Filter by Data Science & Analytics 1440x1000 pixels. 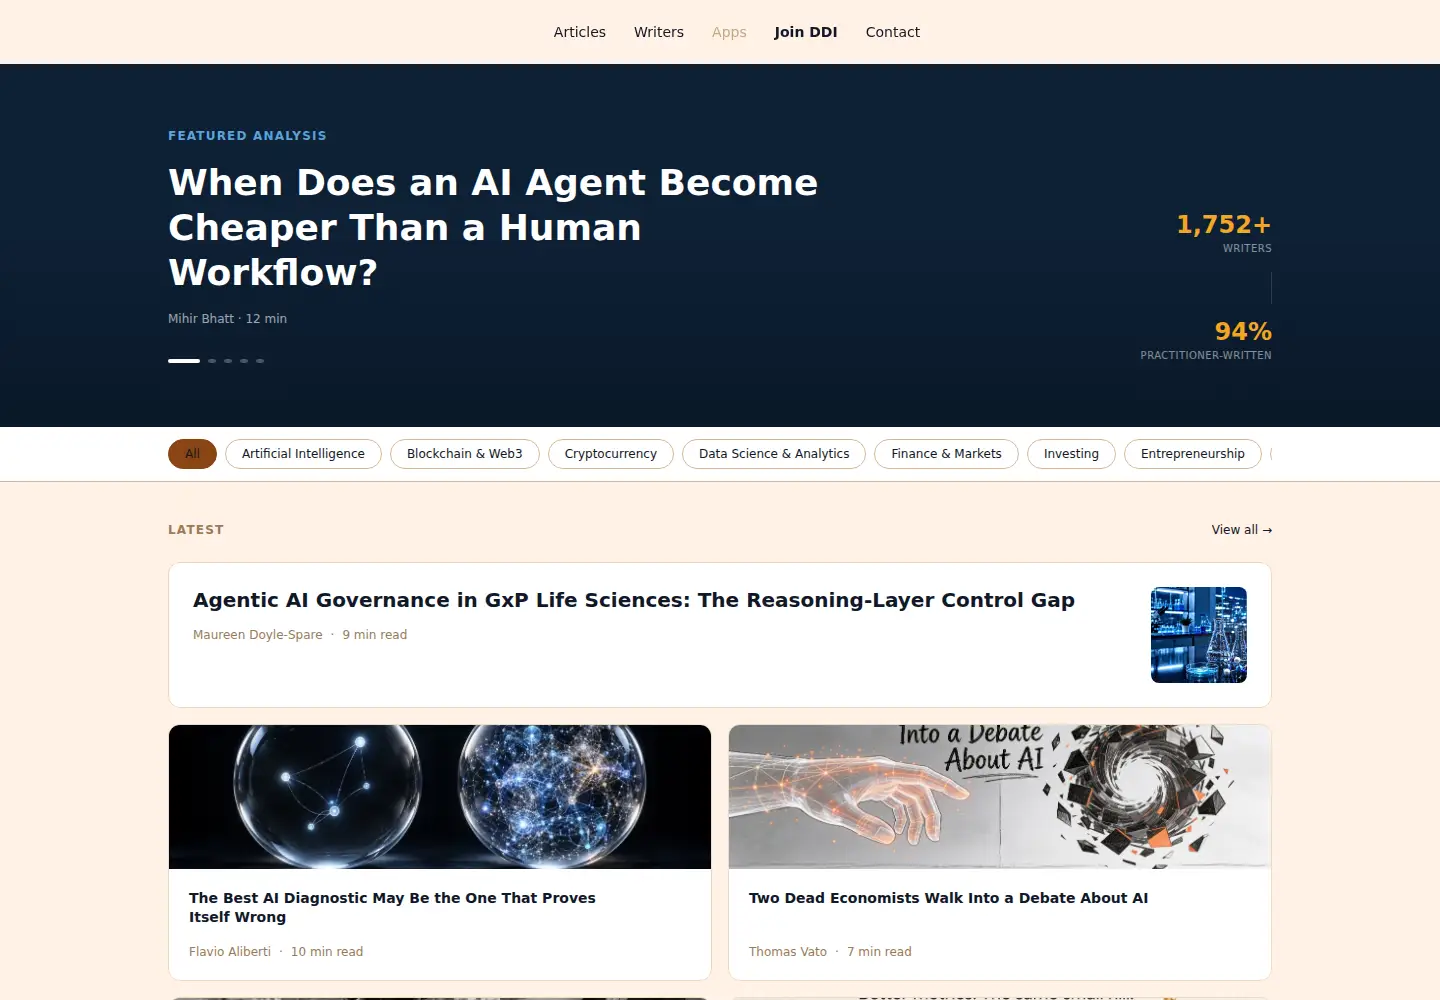pyautogui.click(x=774, y=454)
